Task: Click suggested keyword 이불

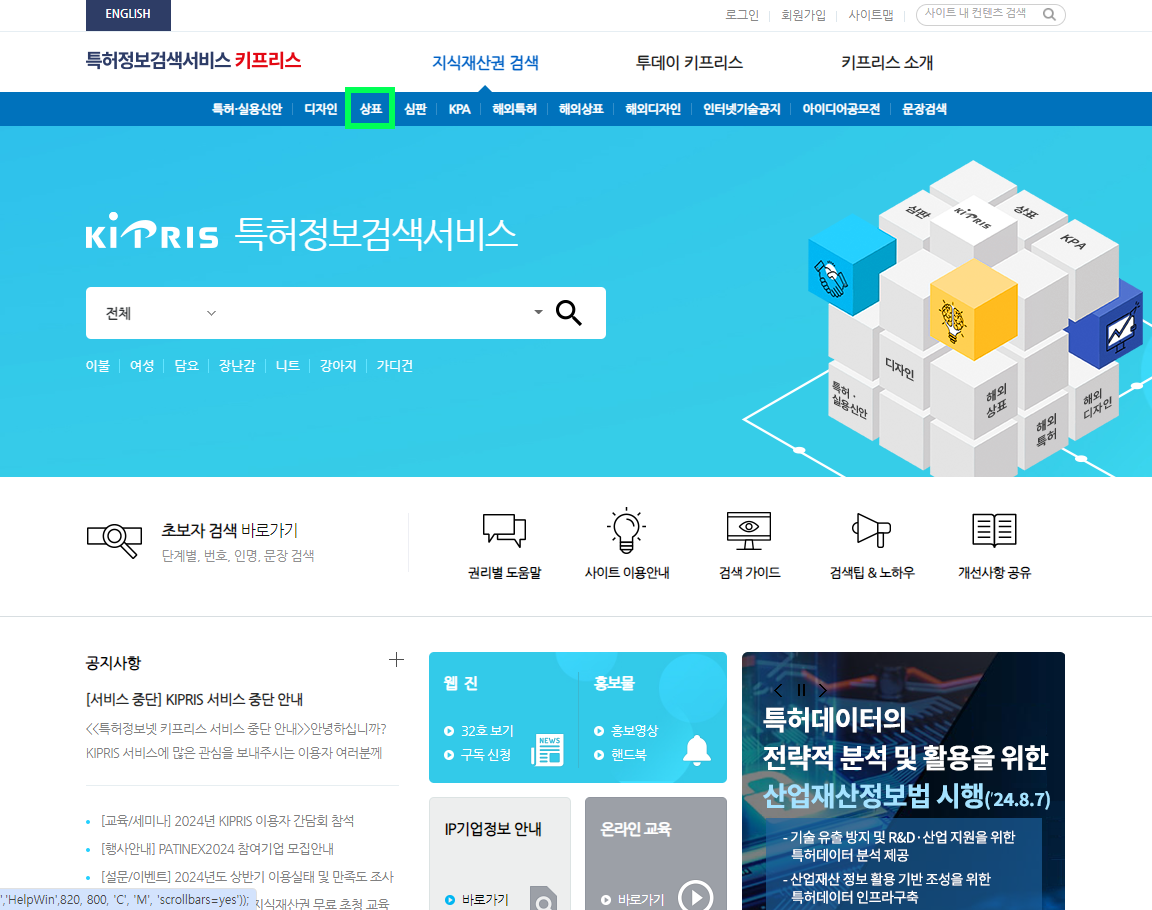Action: point(98,366)
